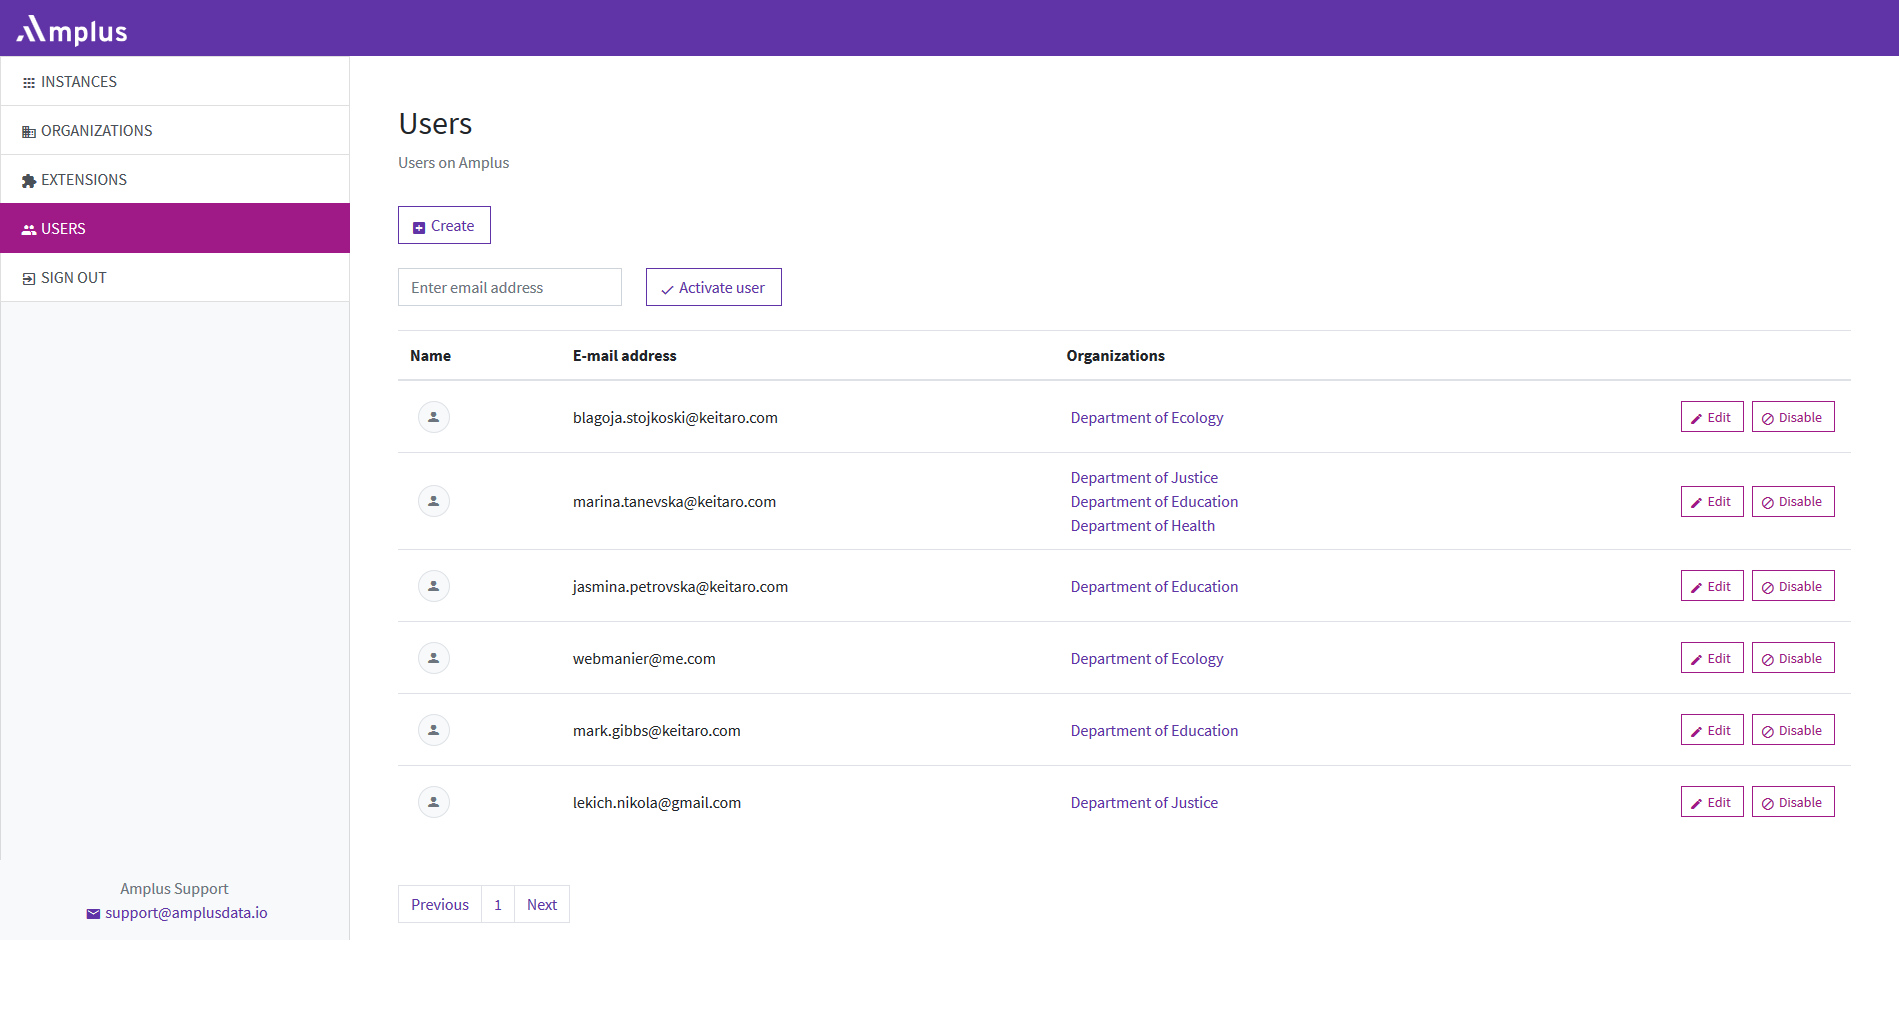
Task: Click avatar icon for jasmina.petrovska@keitaro.com
Action: 434,586
